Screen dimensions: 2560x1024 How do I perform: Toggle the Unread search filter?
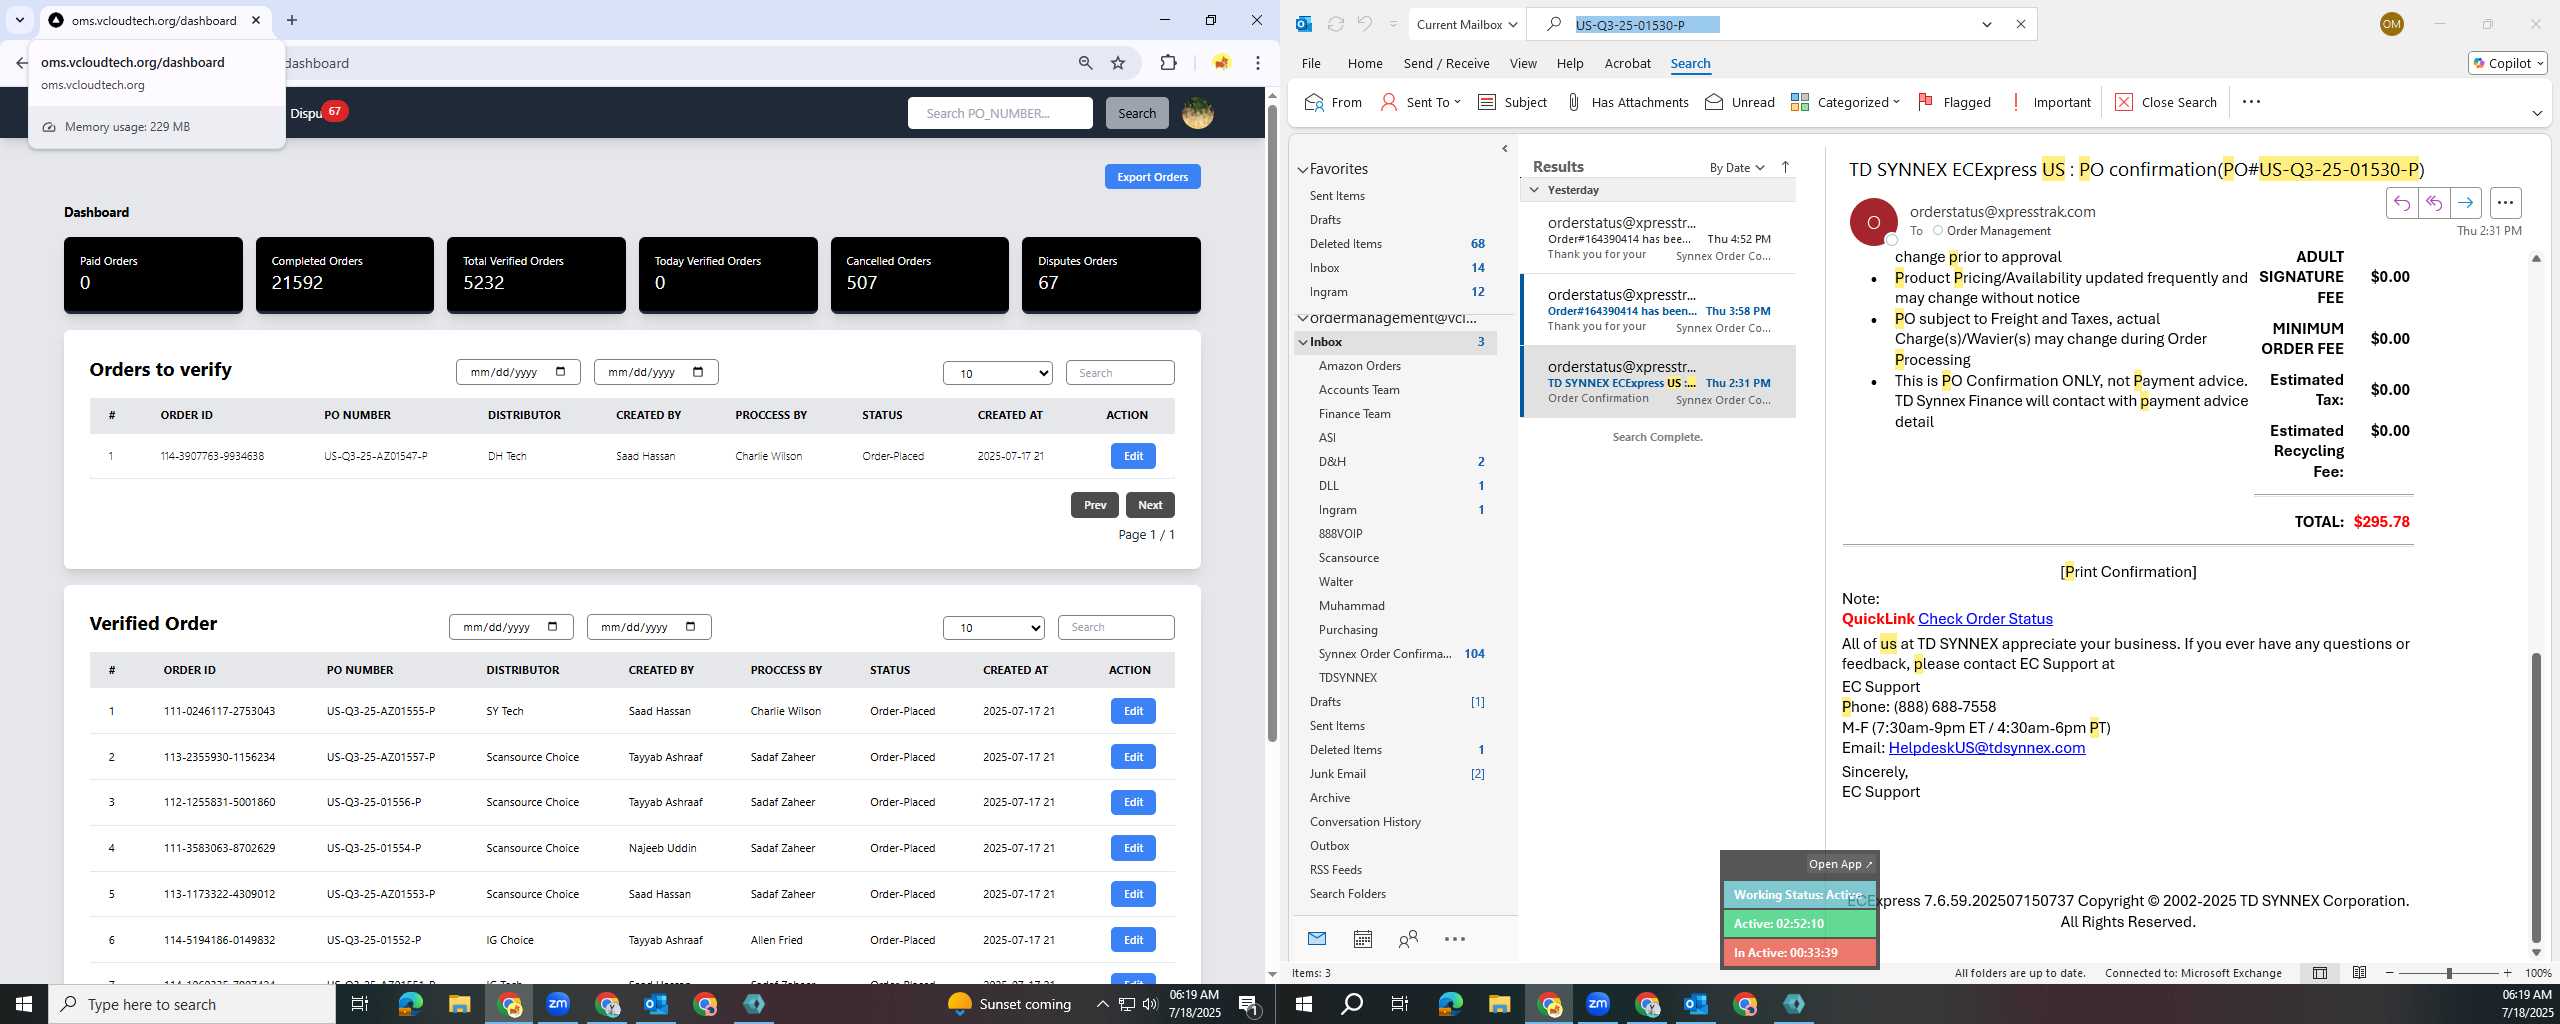point(1740,102)
